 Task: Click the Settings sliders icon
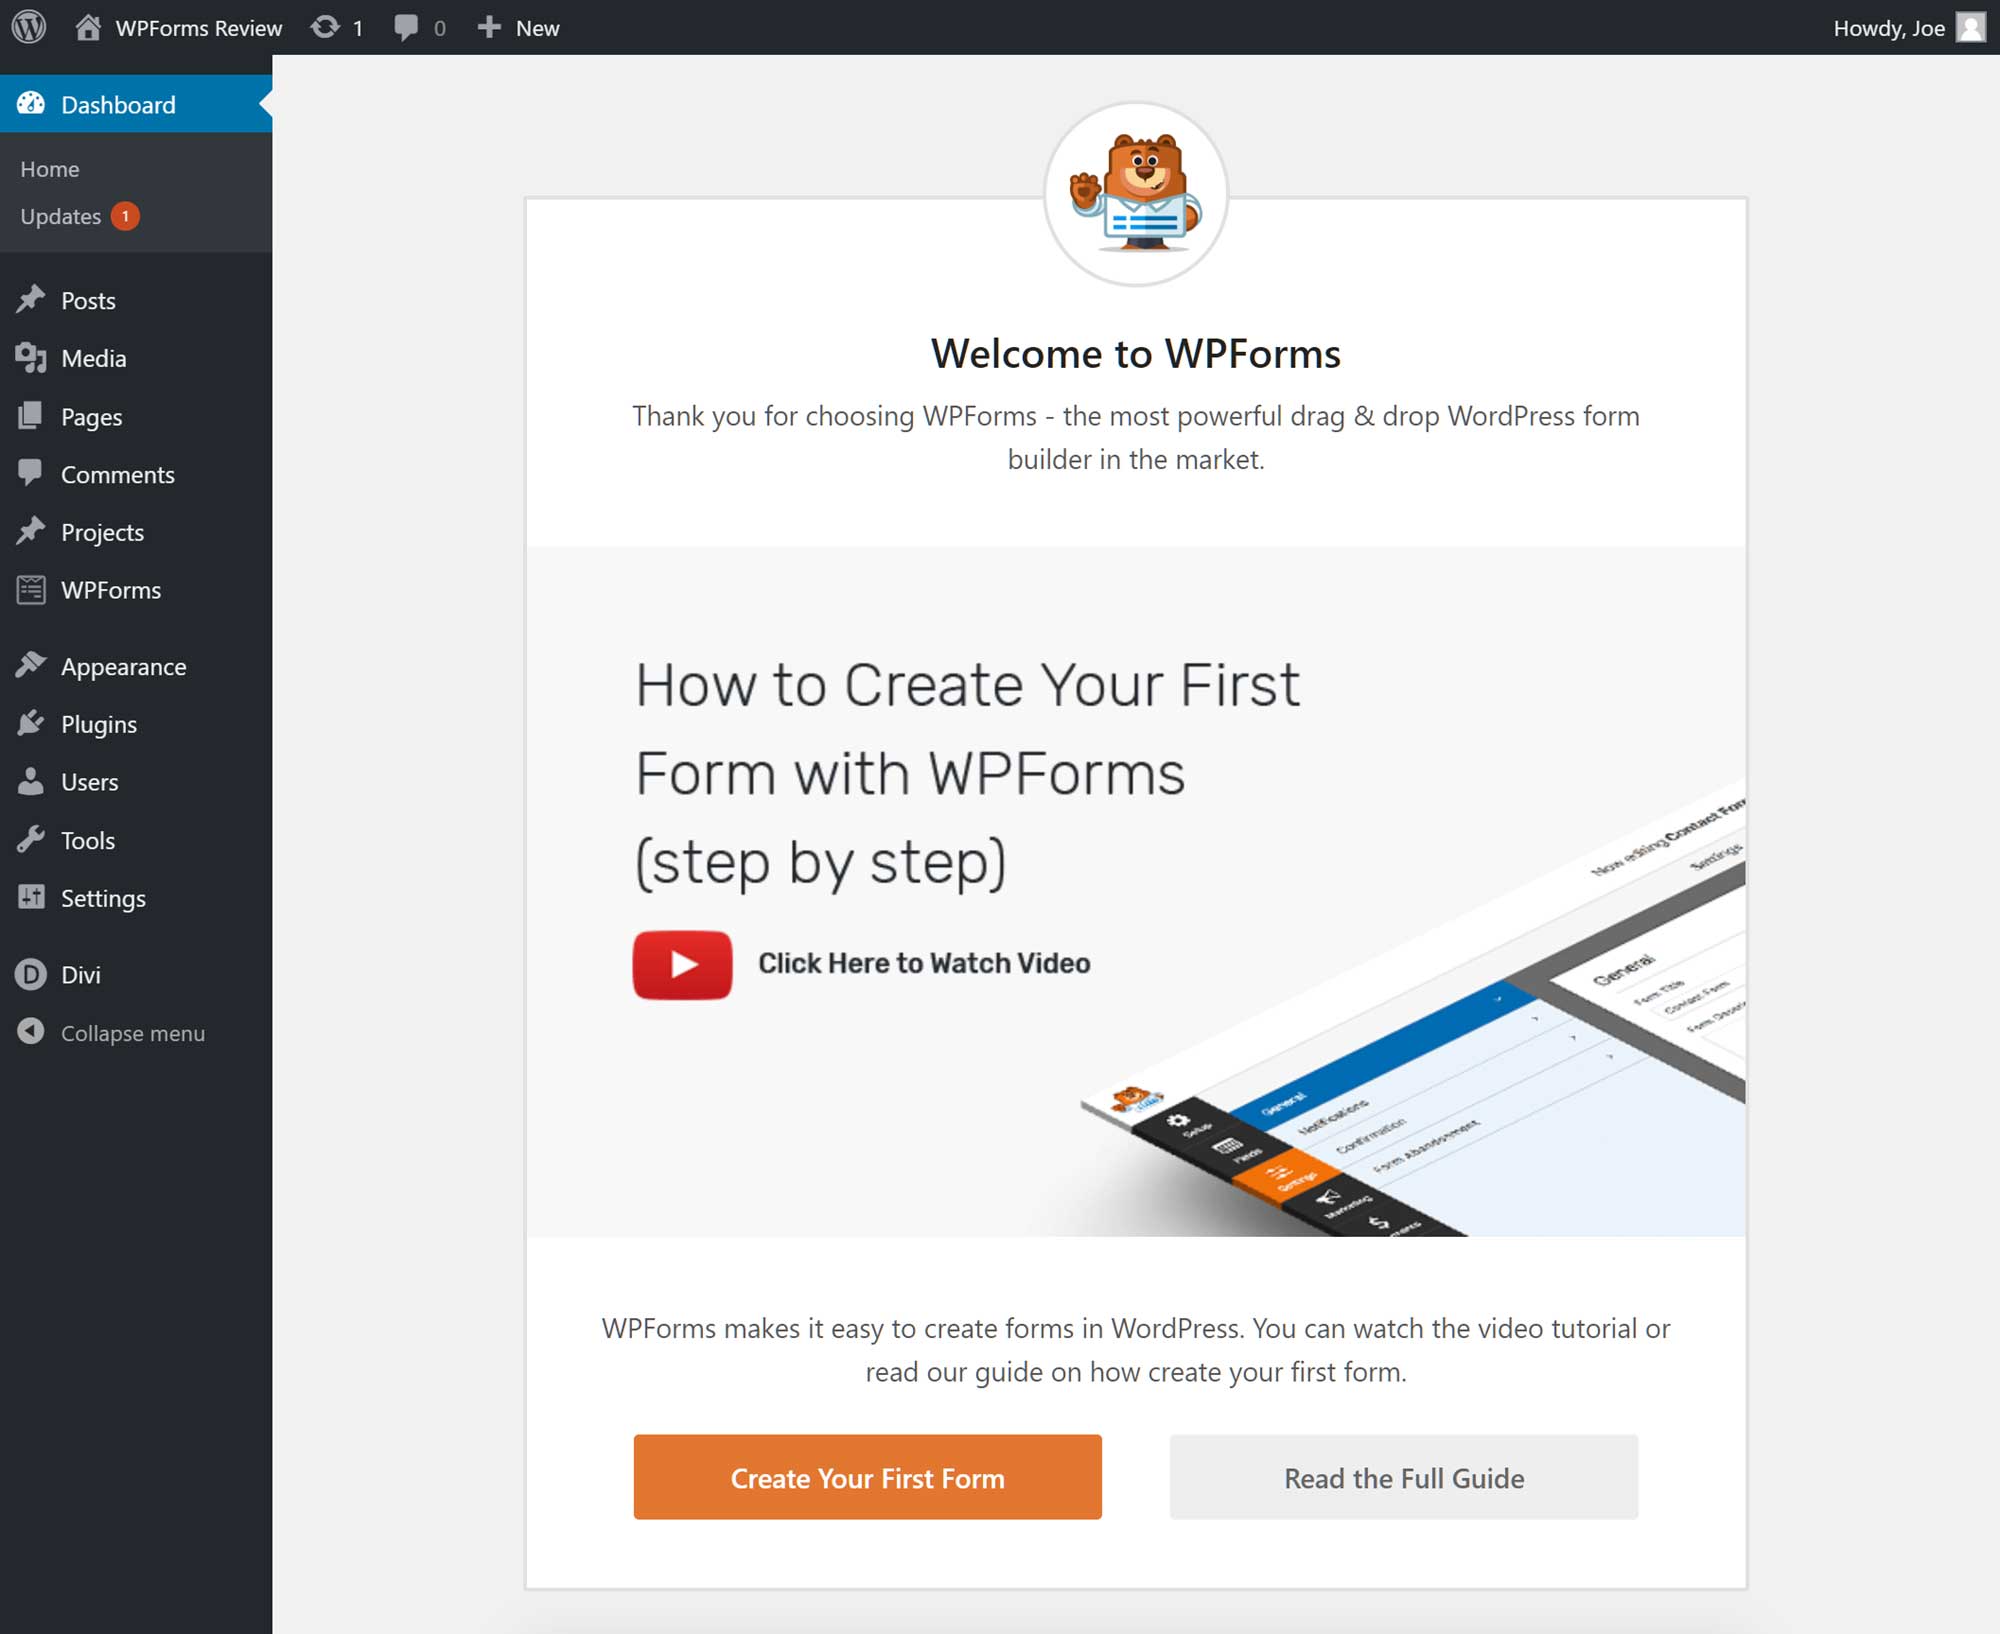pos(31,897)
